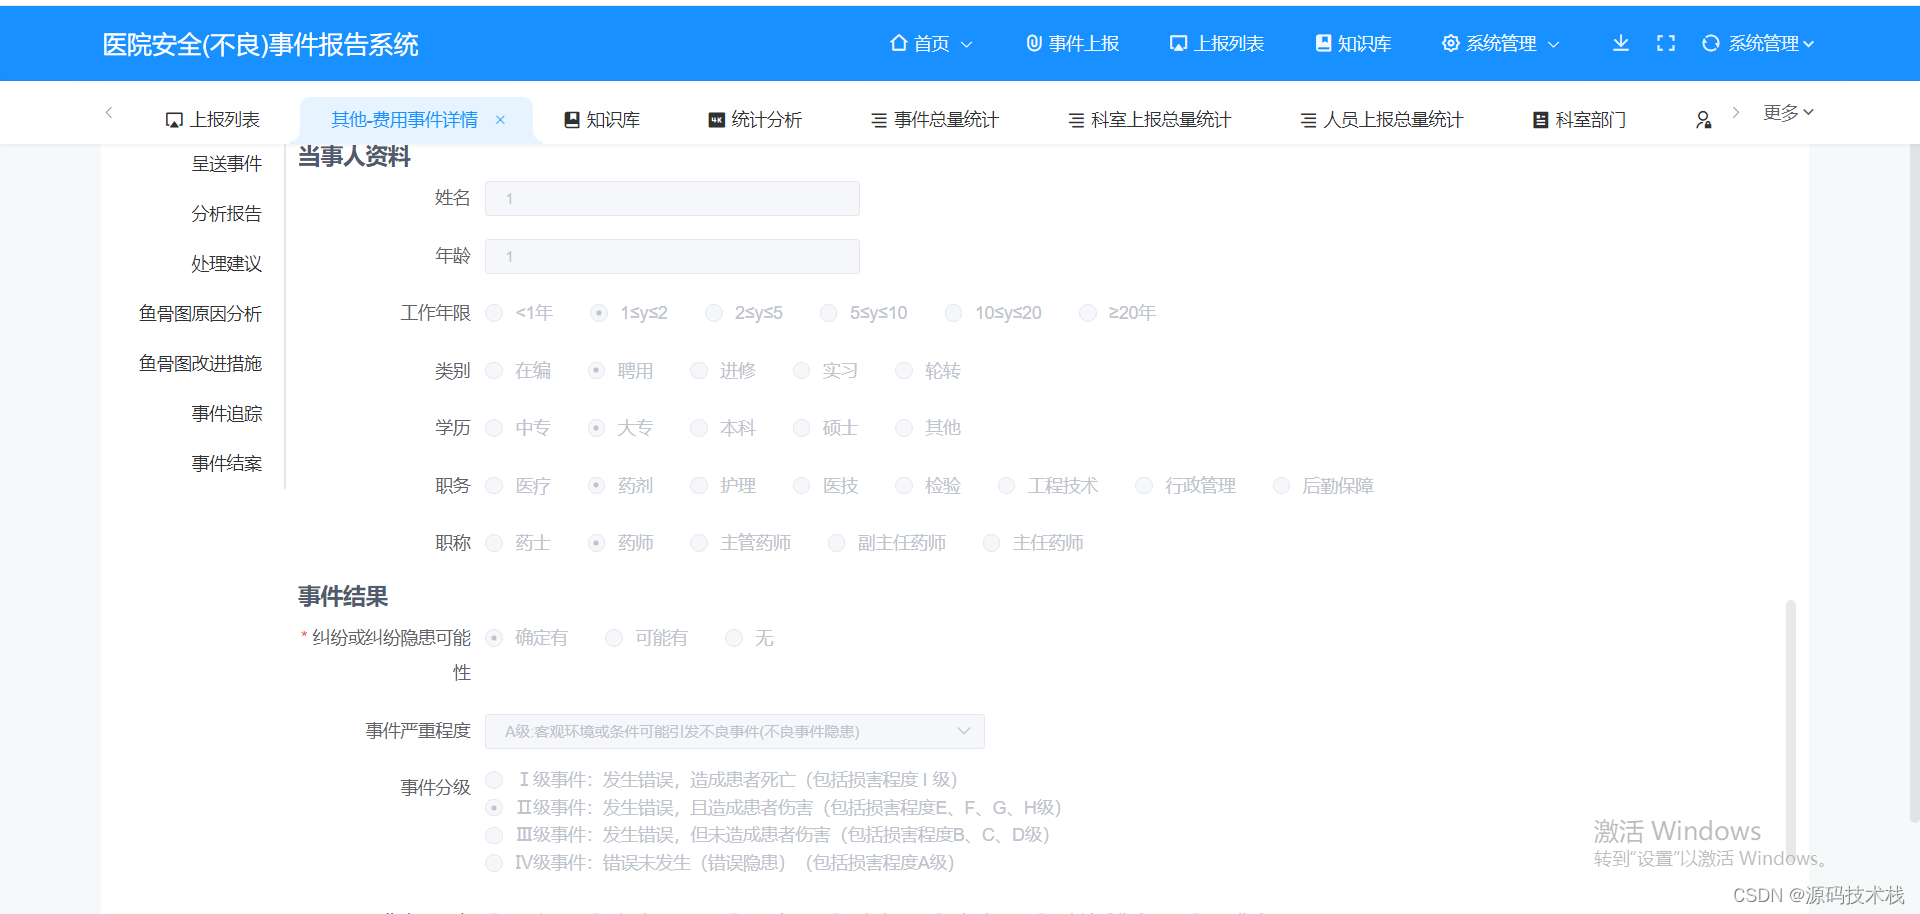
Task: Switch to the 人员上报总量统计 tab
Action: point(1382,120)
